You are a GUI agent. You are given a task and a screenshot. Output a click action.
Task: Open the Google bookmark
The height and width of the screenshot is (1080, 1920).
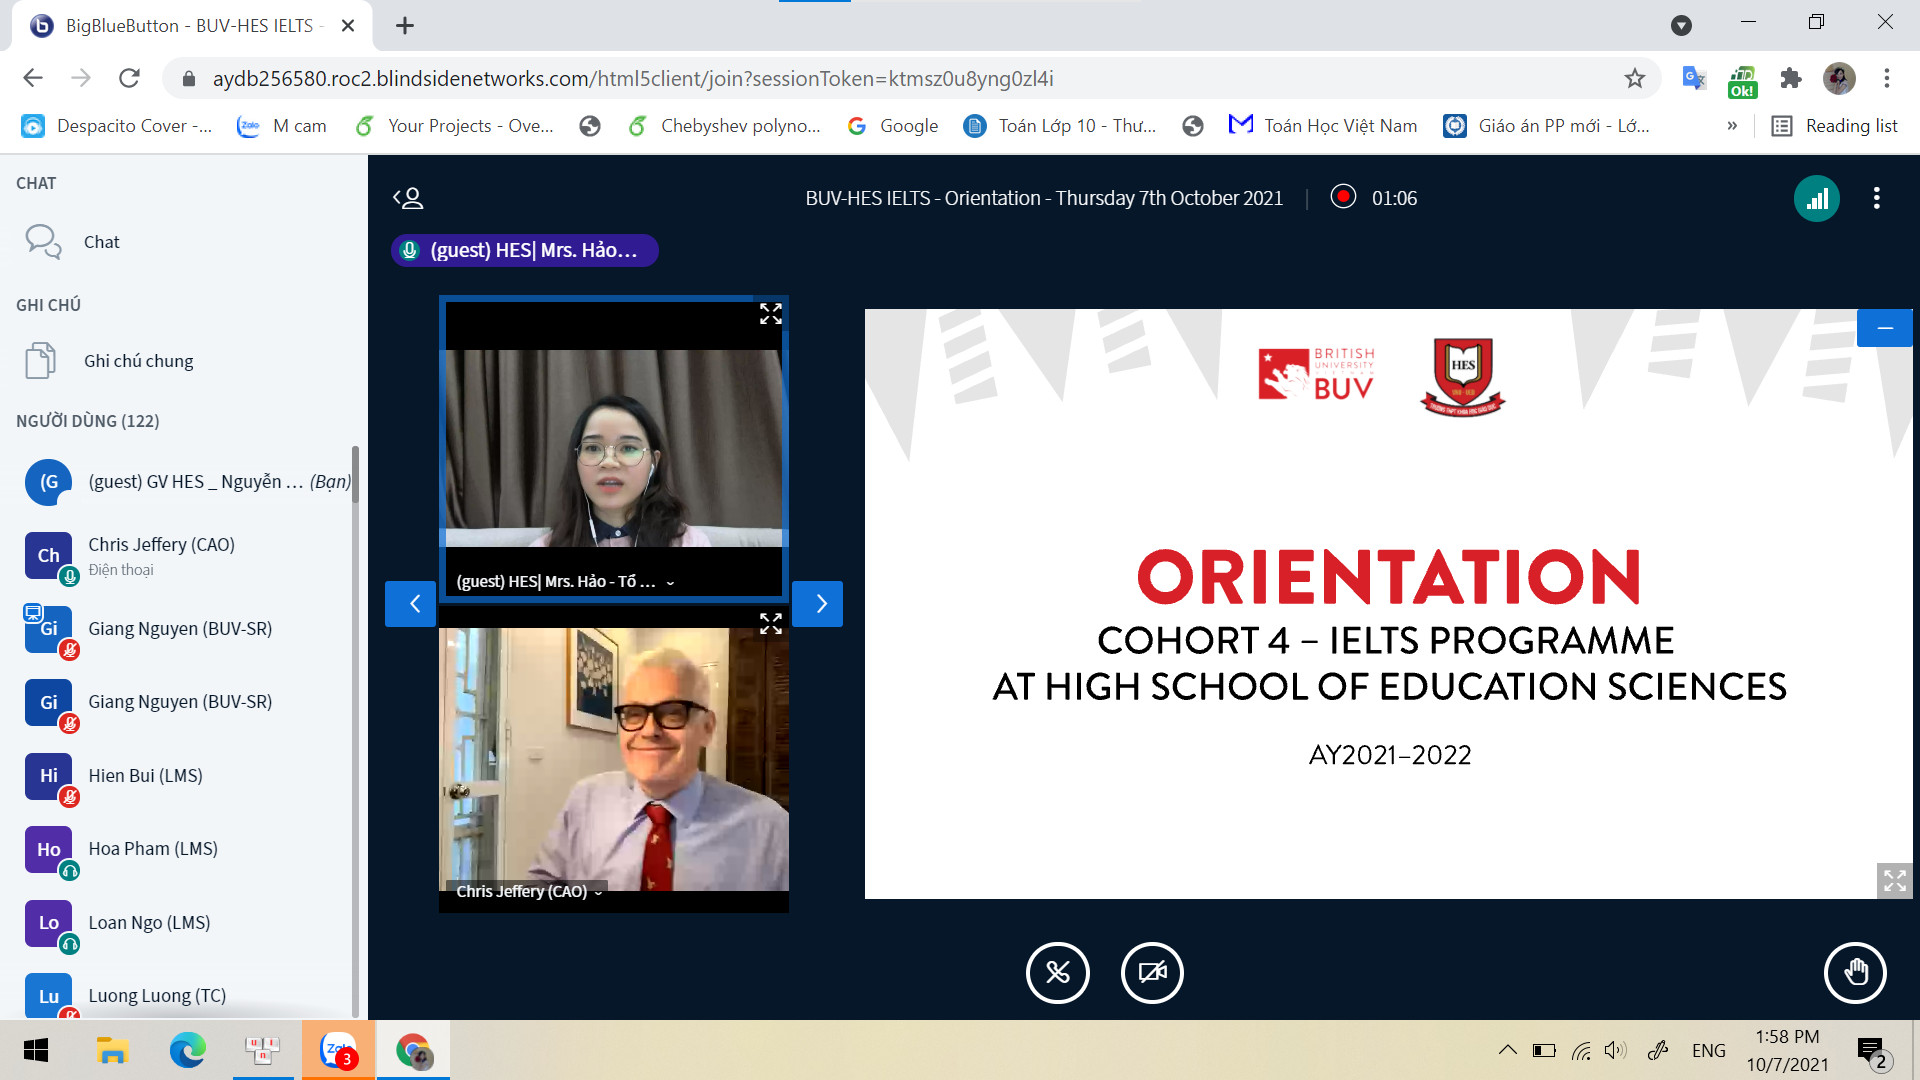[893, 126]
